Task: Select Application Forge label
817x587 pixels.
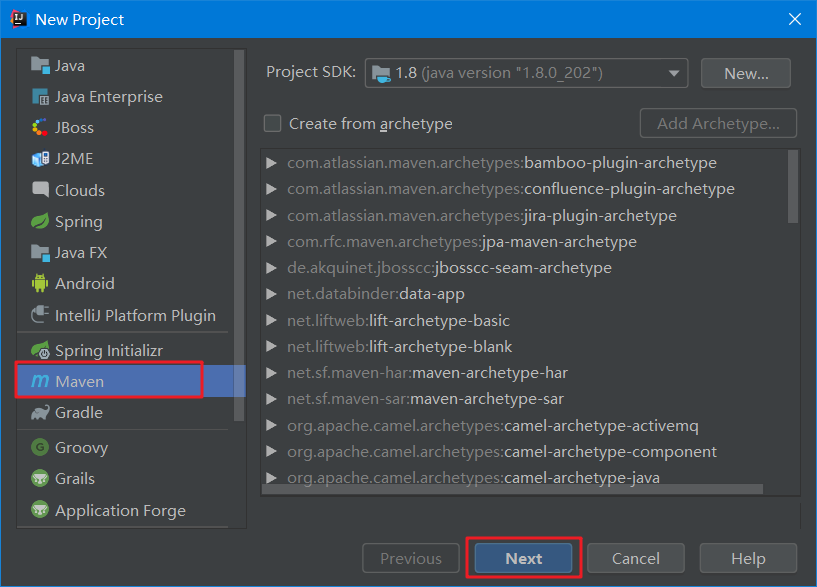Action: pyautogui.click(x=120, y=510)
